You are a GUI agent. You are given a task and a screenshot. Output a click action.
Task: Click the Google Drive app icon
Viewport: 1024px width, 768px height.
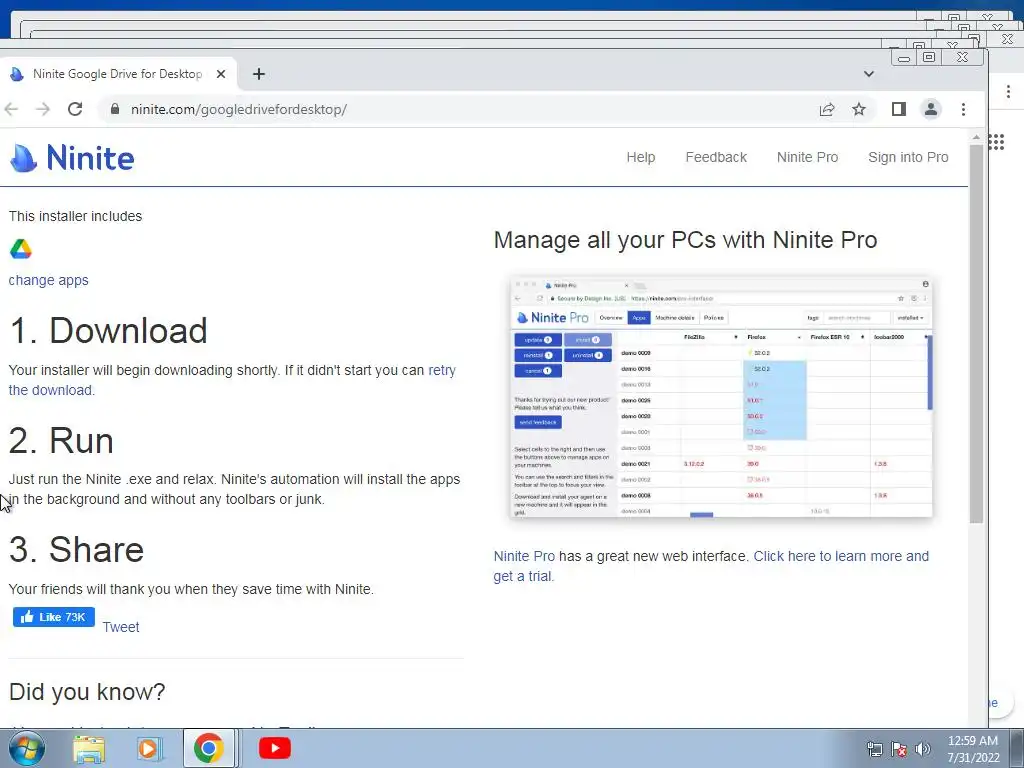tap(21, 249)
